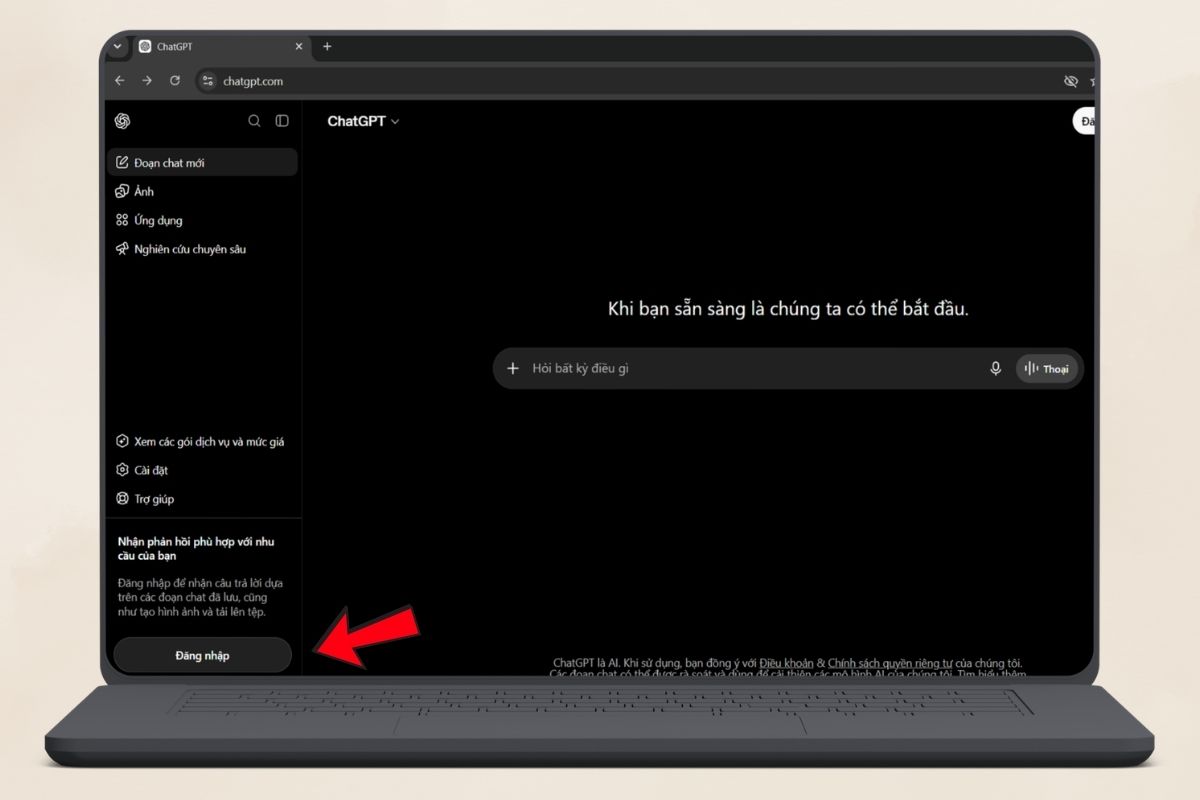Open the Ảnh section
This screenshot has width=1200, height=800.
pyautogui.click(x=202, y=191)
